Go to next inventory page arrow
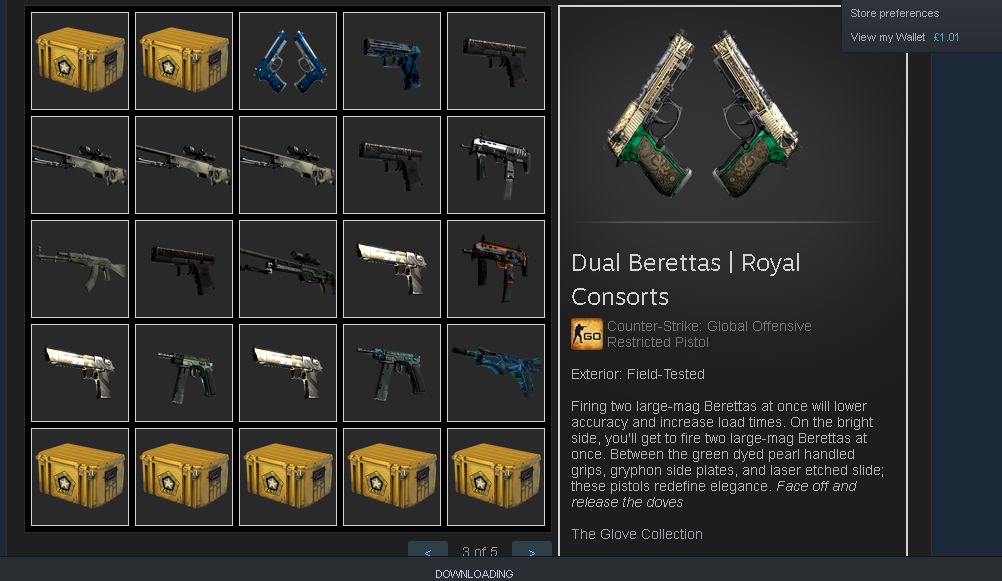This screenshot has height=581, width=1002. (532, 550)
